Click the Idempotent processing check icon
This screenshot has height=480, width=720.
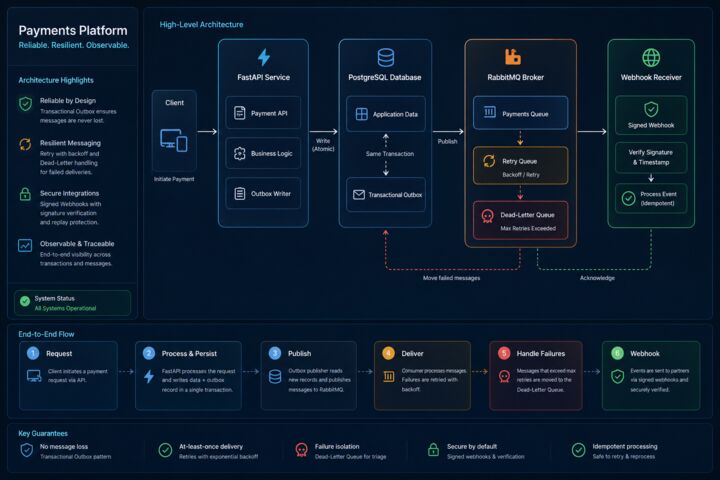pyautogui.click(x=579, y=450)
